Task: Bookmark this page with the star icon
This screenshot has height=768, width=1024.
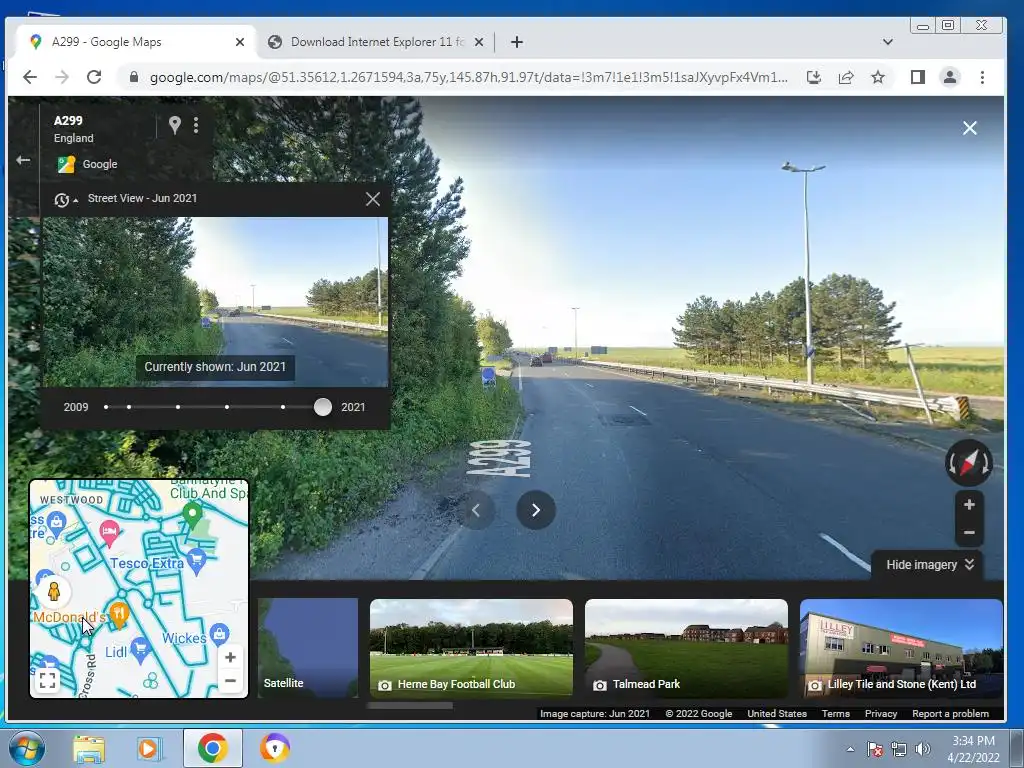Action: [878, 77]
